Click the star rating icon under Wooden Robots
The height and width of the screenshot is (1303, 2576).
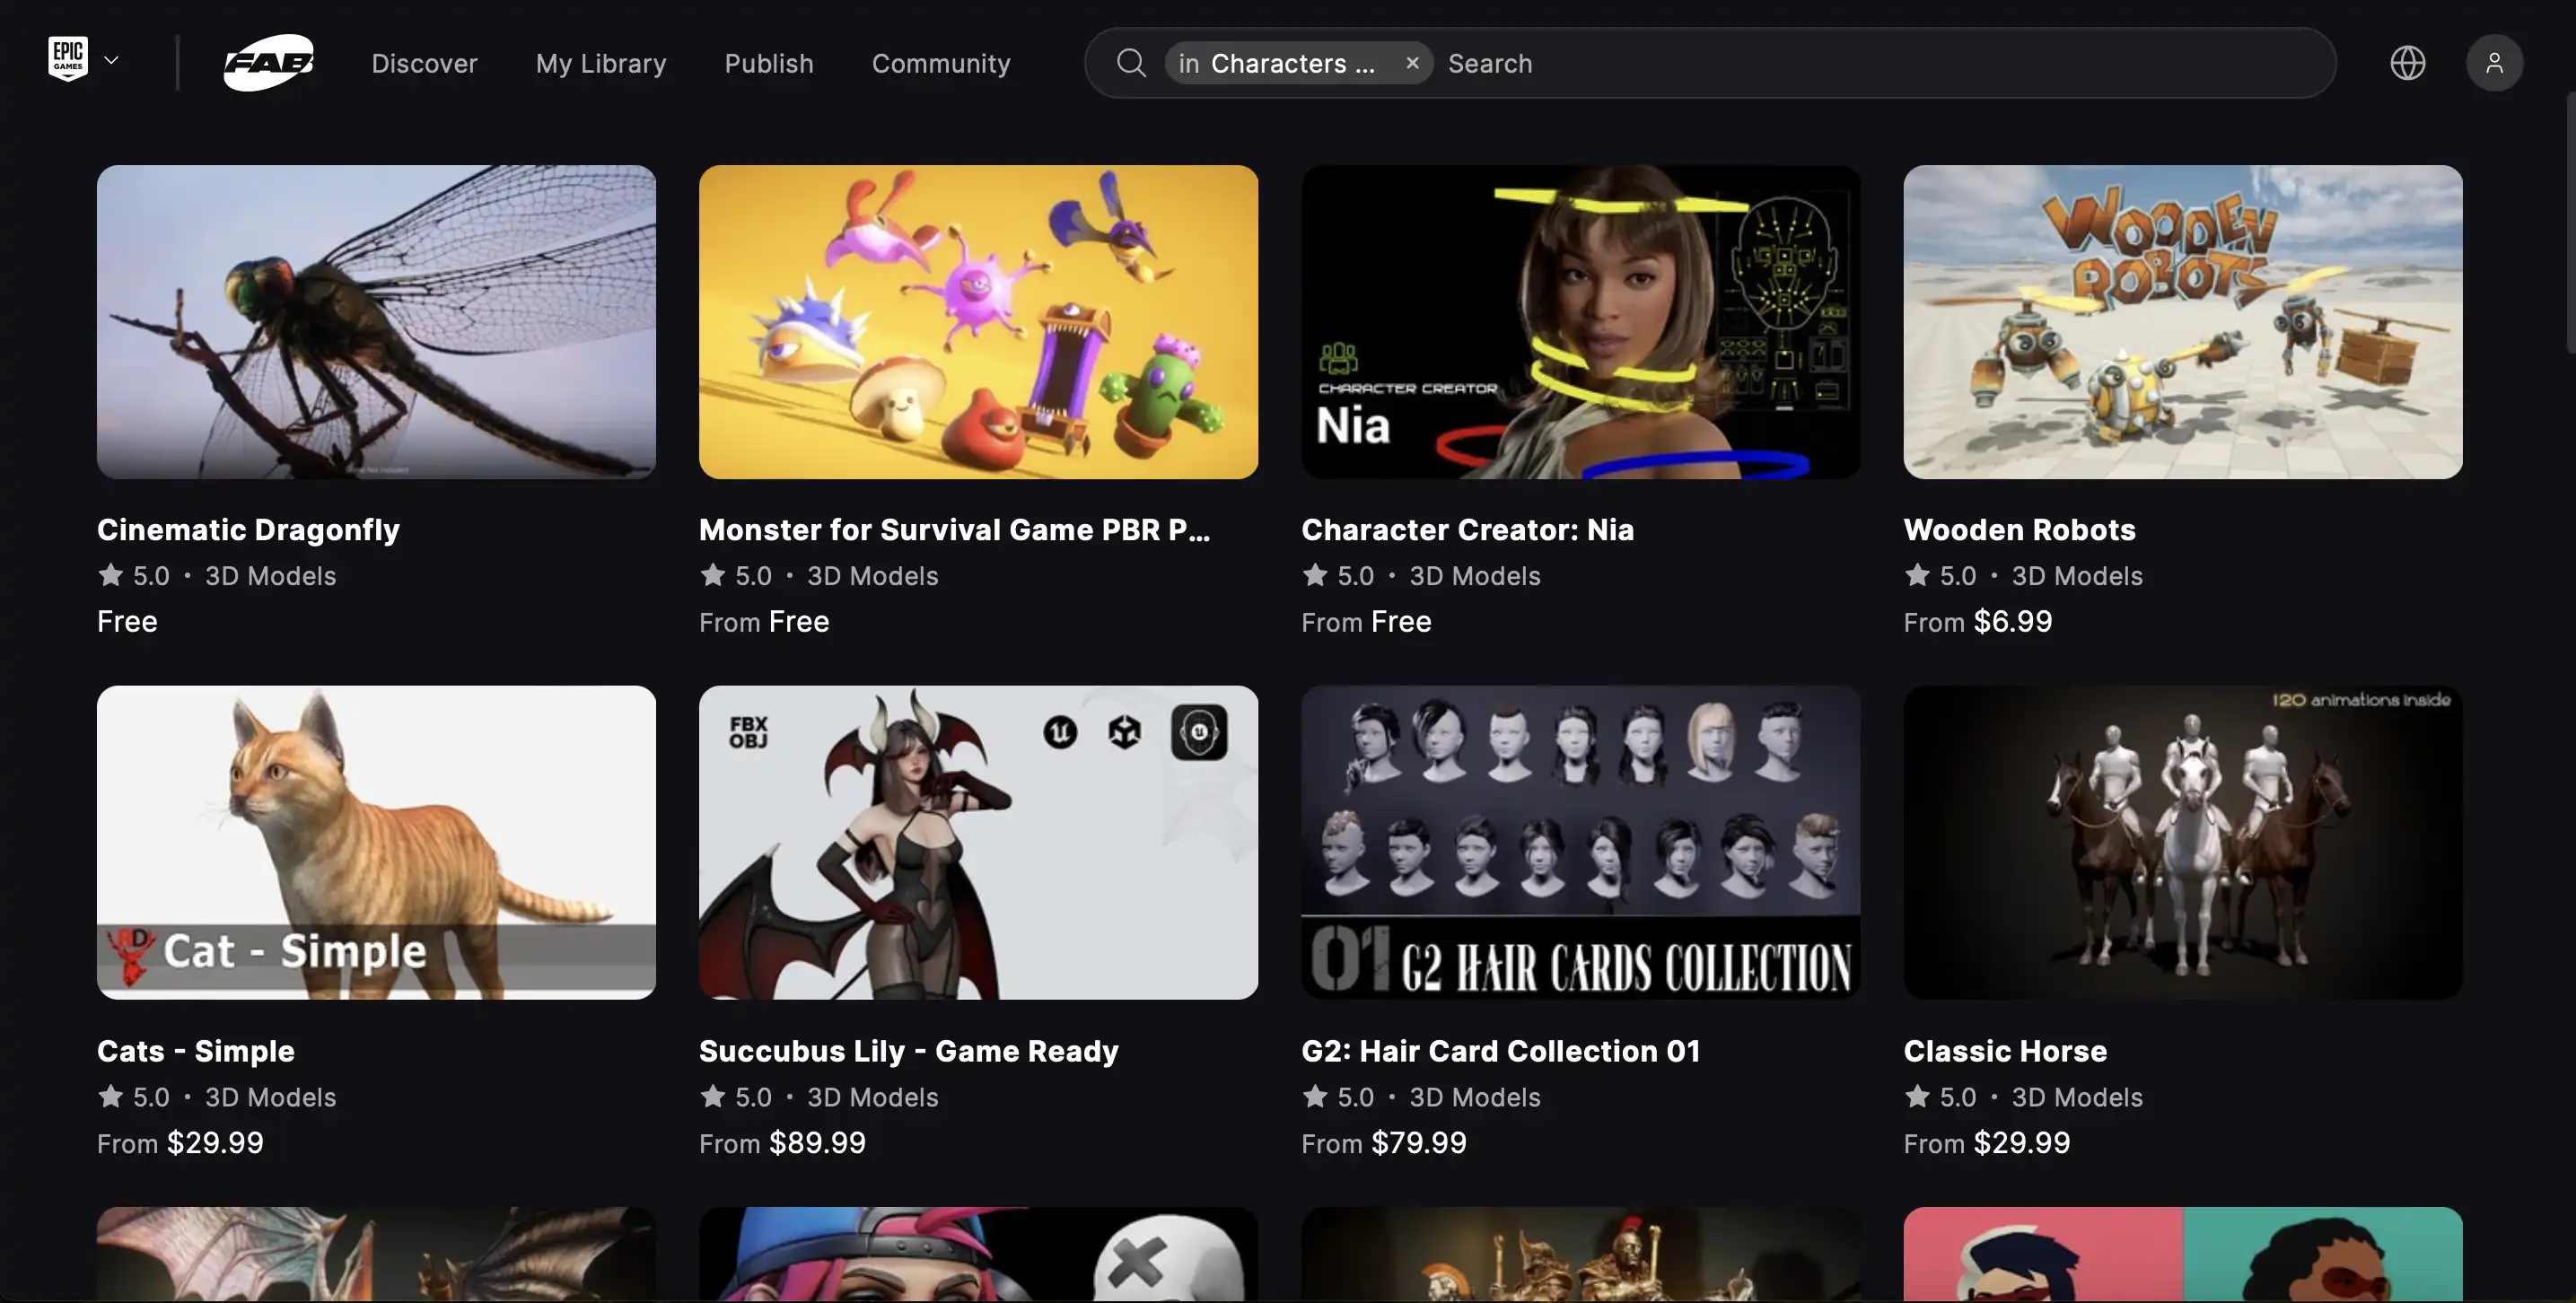pos(1917,575)
